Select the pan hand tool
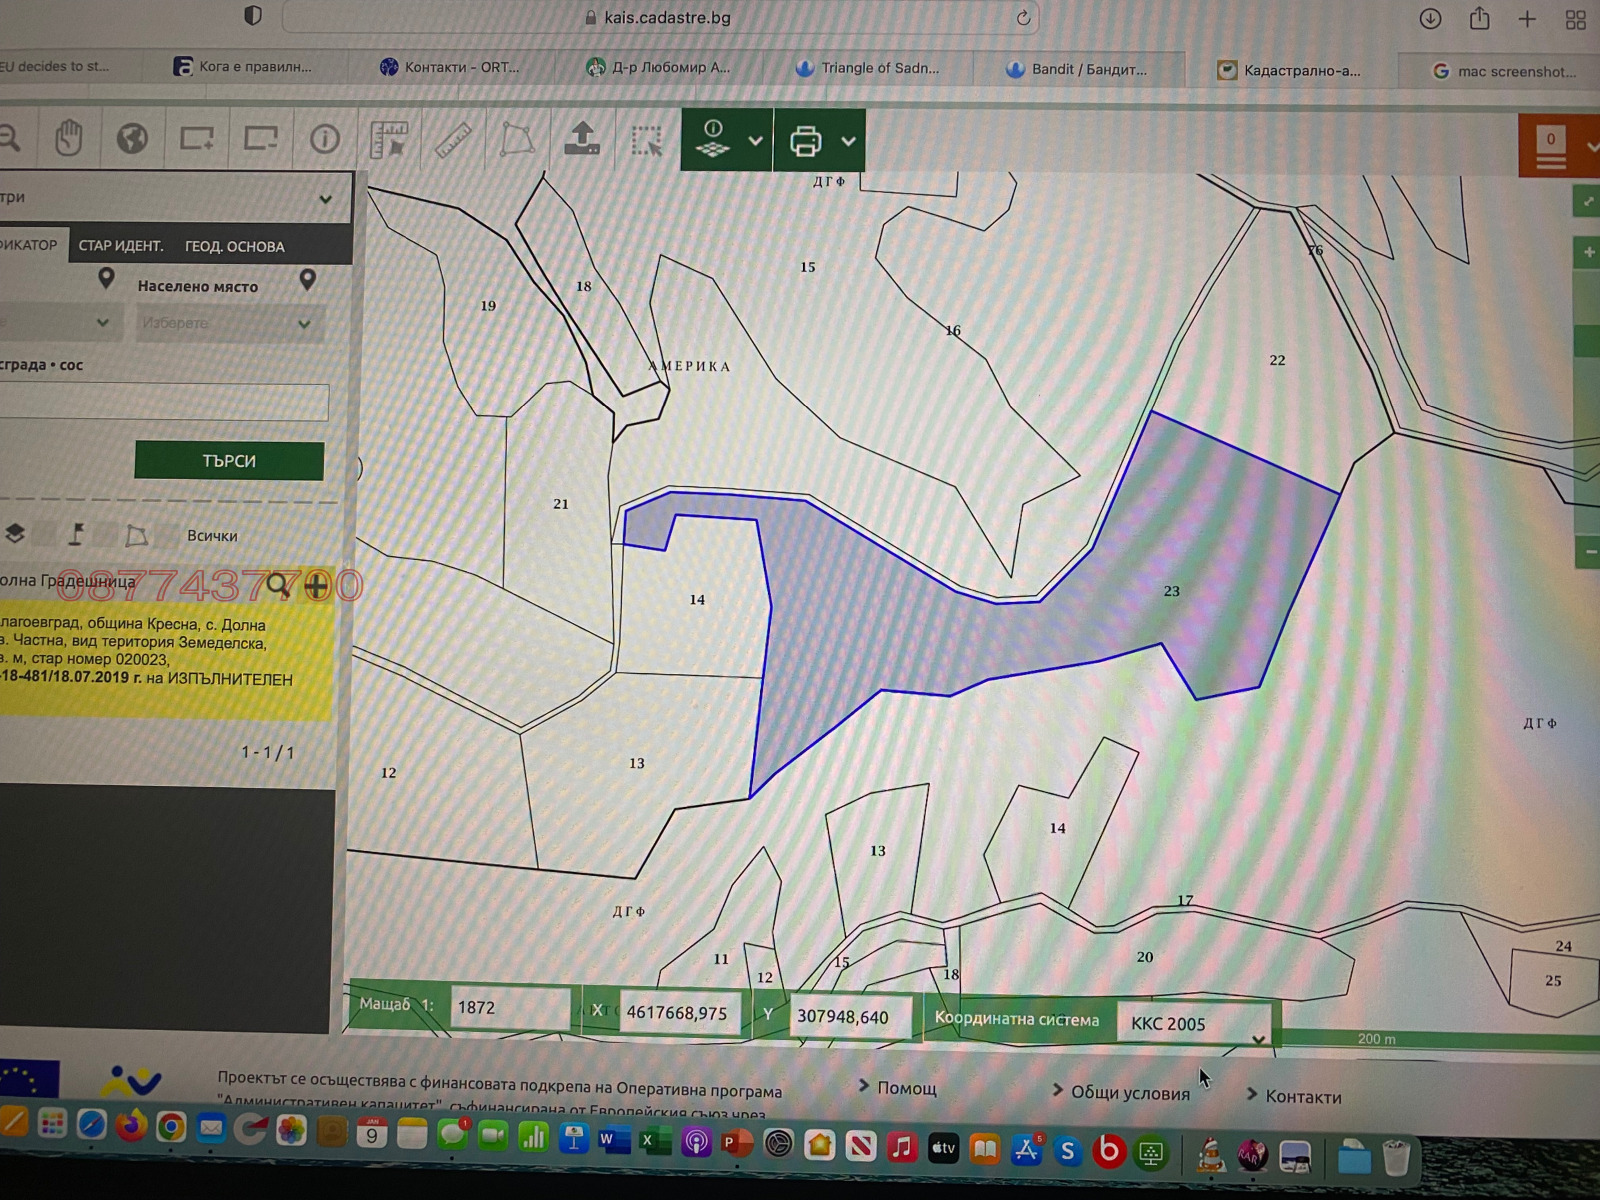The height and width of the screenshot is (1200, 1600). click(68, 138)
